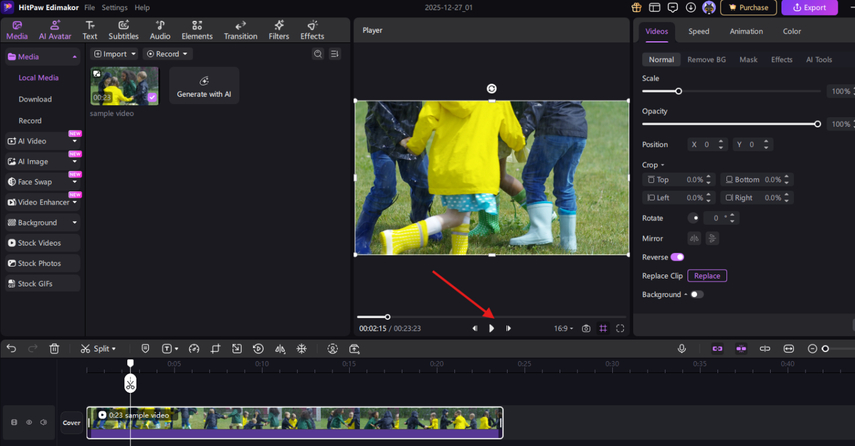Click the media search icon
The image size is (855, 446).
tap(318, 54)
